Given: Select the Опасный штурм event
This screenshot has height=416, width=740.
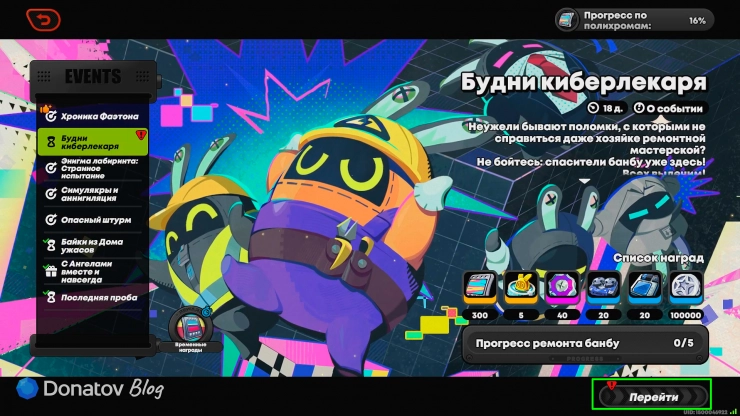Looking at the screenshot, I should (x=93, y=220).
